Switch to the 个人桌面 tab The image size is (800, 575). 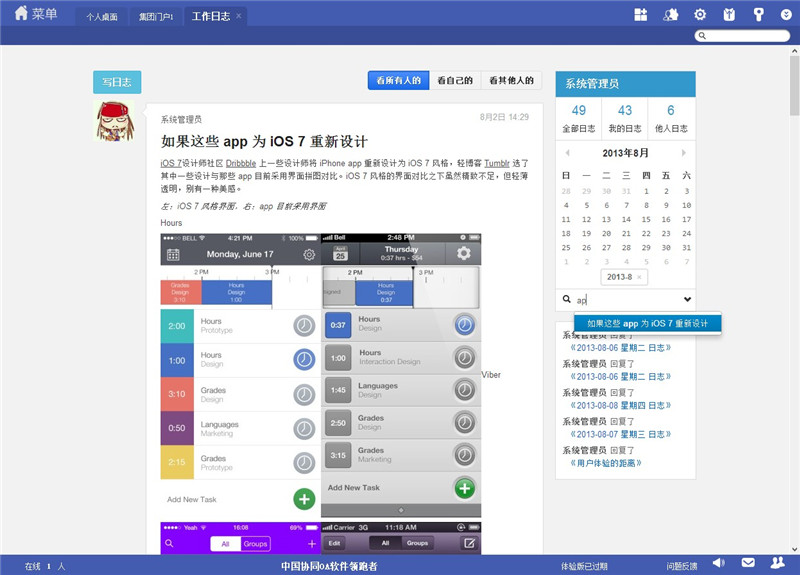click(x=102, y=16)
